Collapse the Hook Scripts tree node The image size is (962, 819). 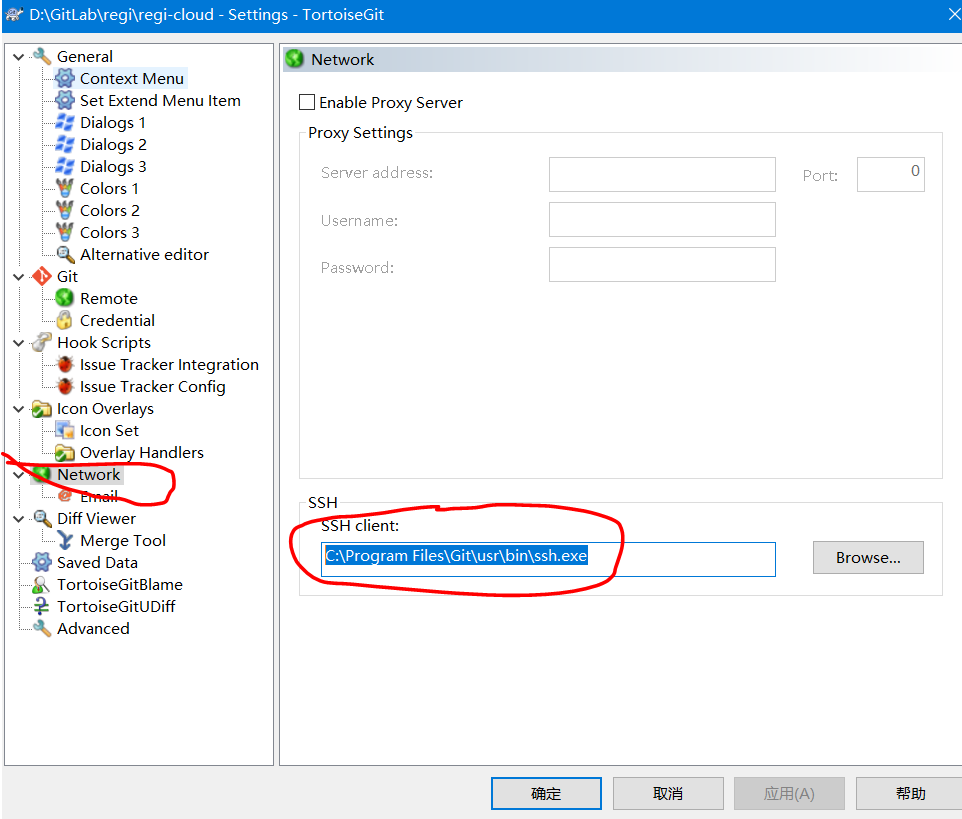18,343
